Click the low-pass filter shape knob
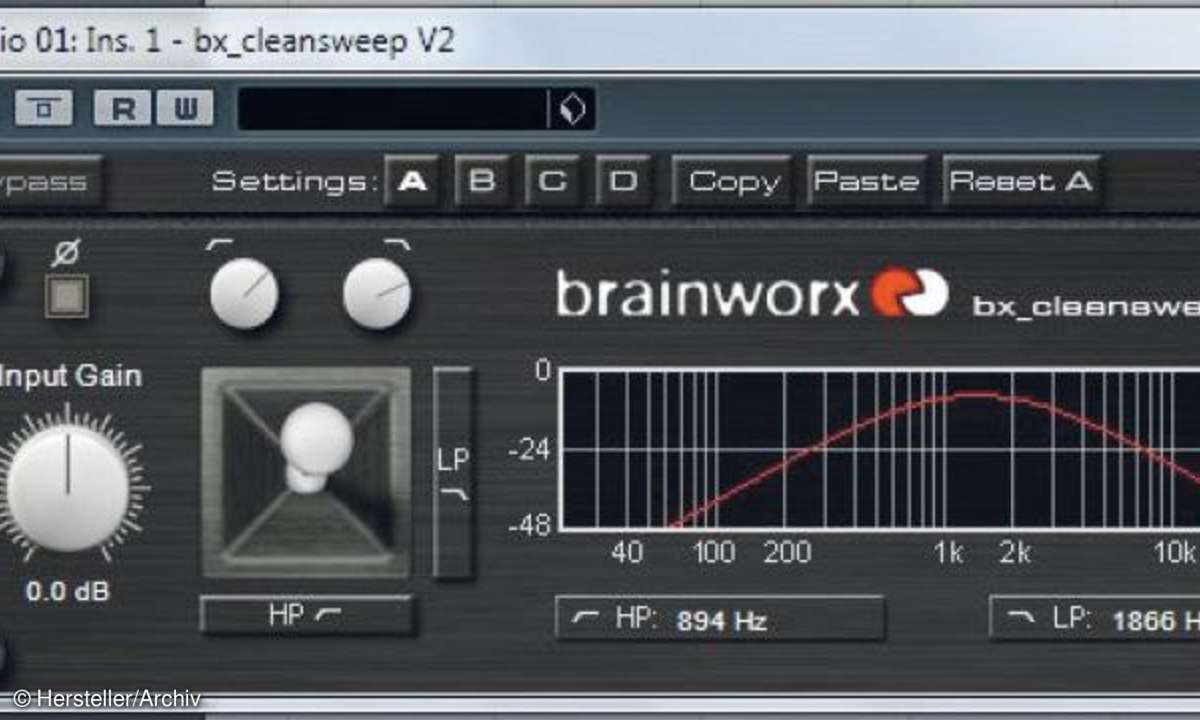 pos(376,293)
